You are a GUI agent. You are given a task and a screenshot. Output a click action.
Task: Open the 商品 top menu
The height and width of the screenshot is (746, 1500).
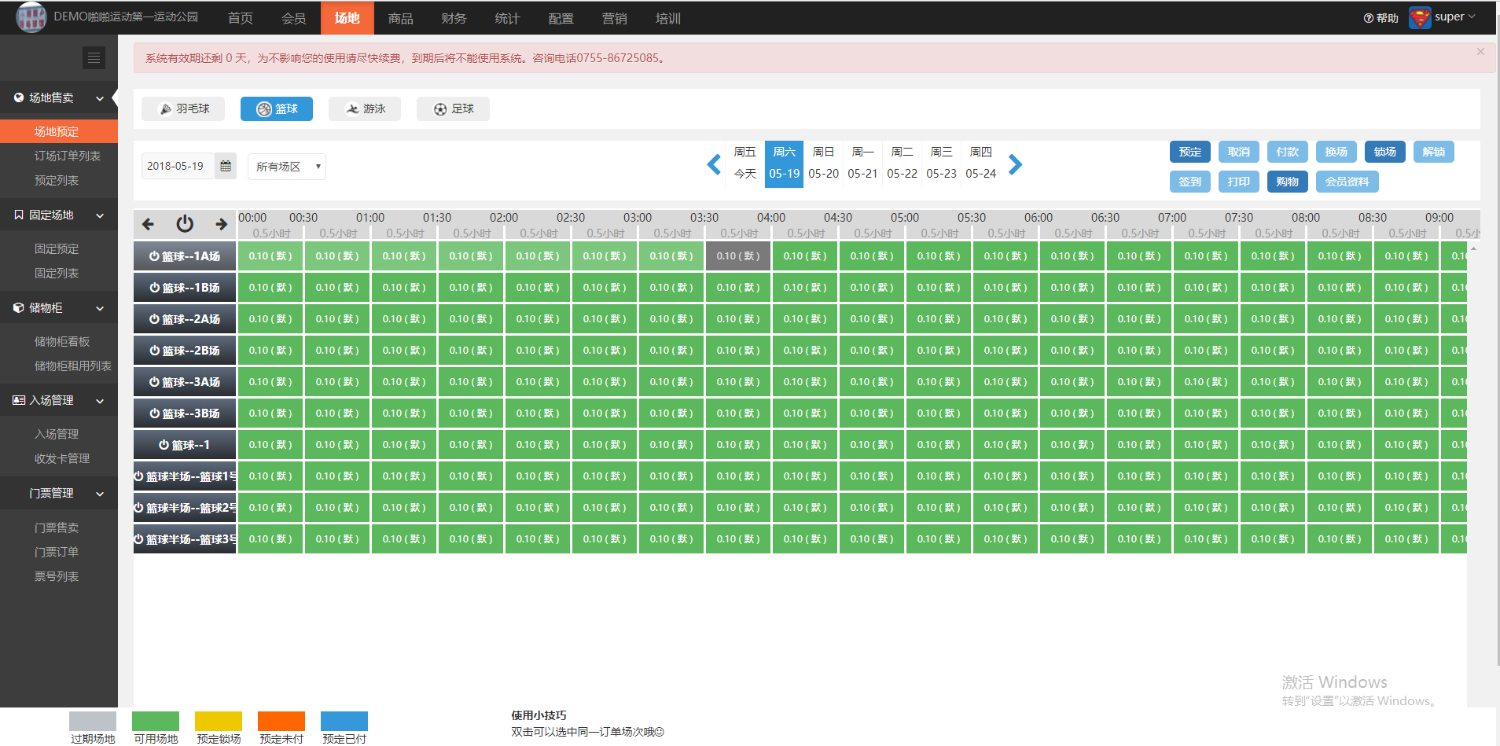coord(401,18)
